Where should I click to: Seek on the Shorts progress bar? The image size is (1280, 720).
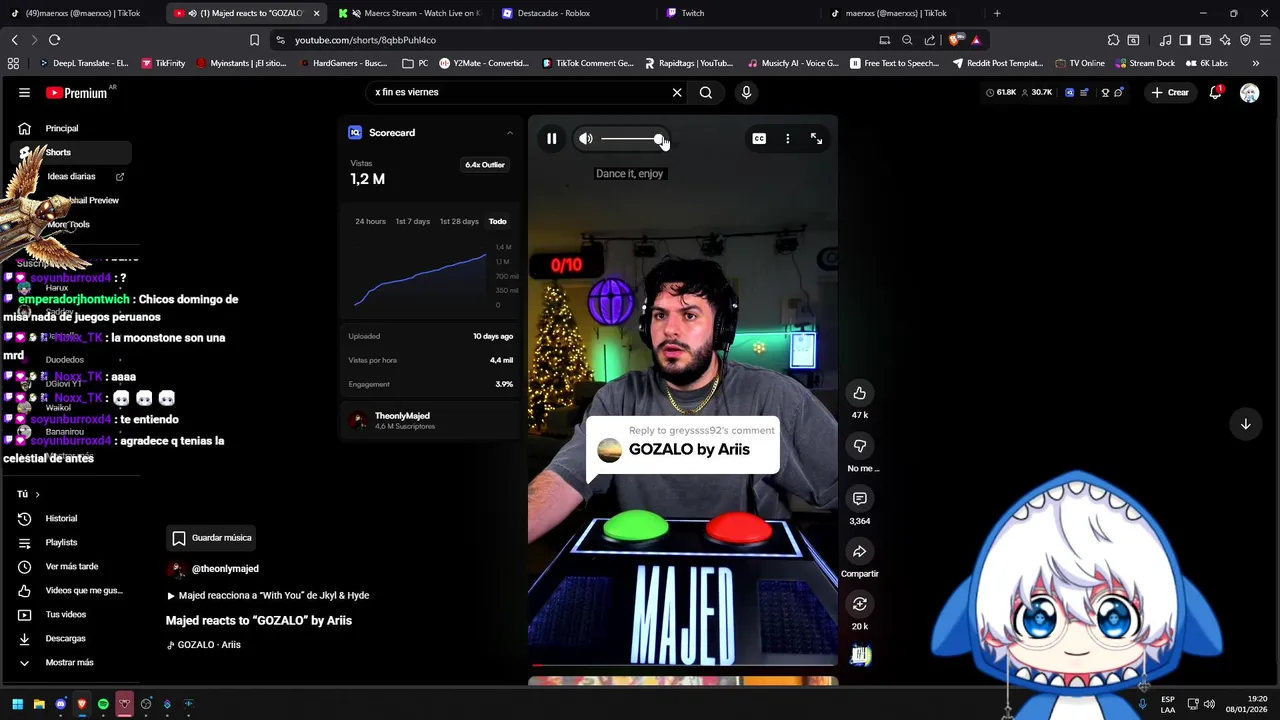pos(683,664)
